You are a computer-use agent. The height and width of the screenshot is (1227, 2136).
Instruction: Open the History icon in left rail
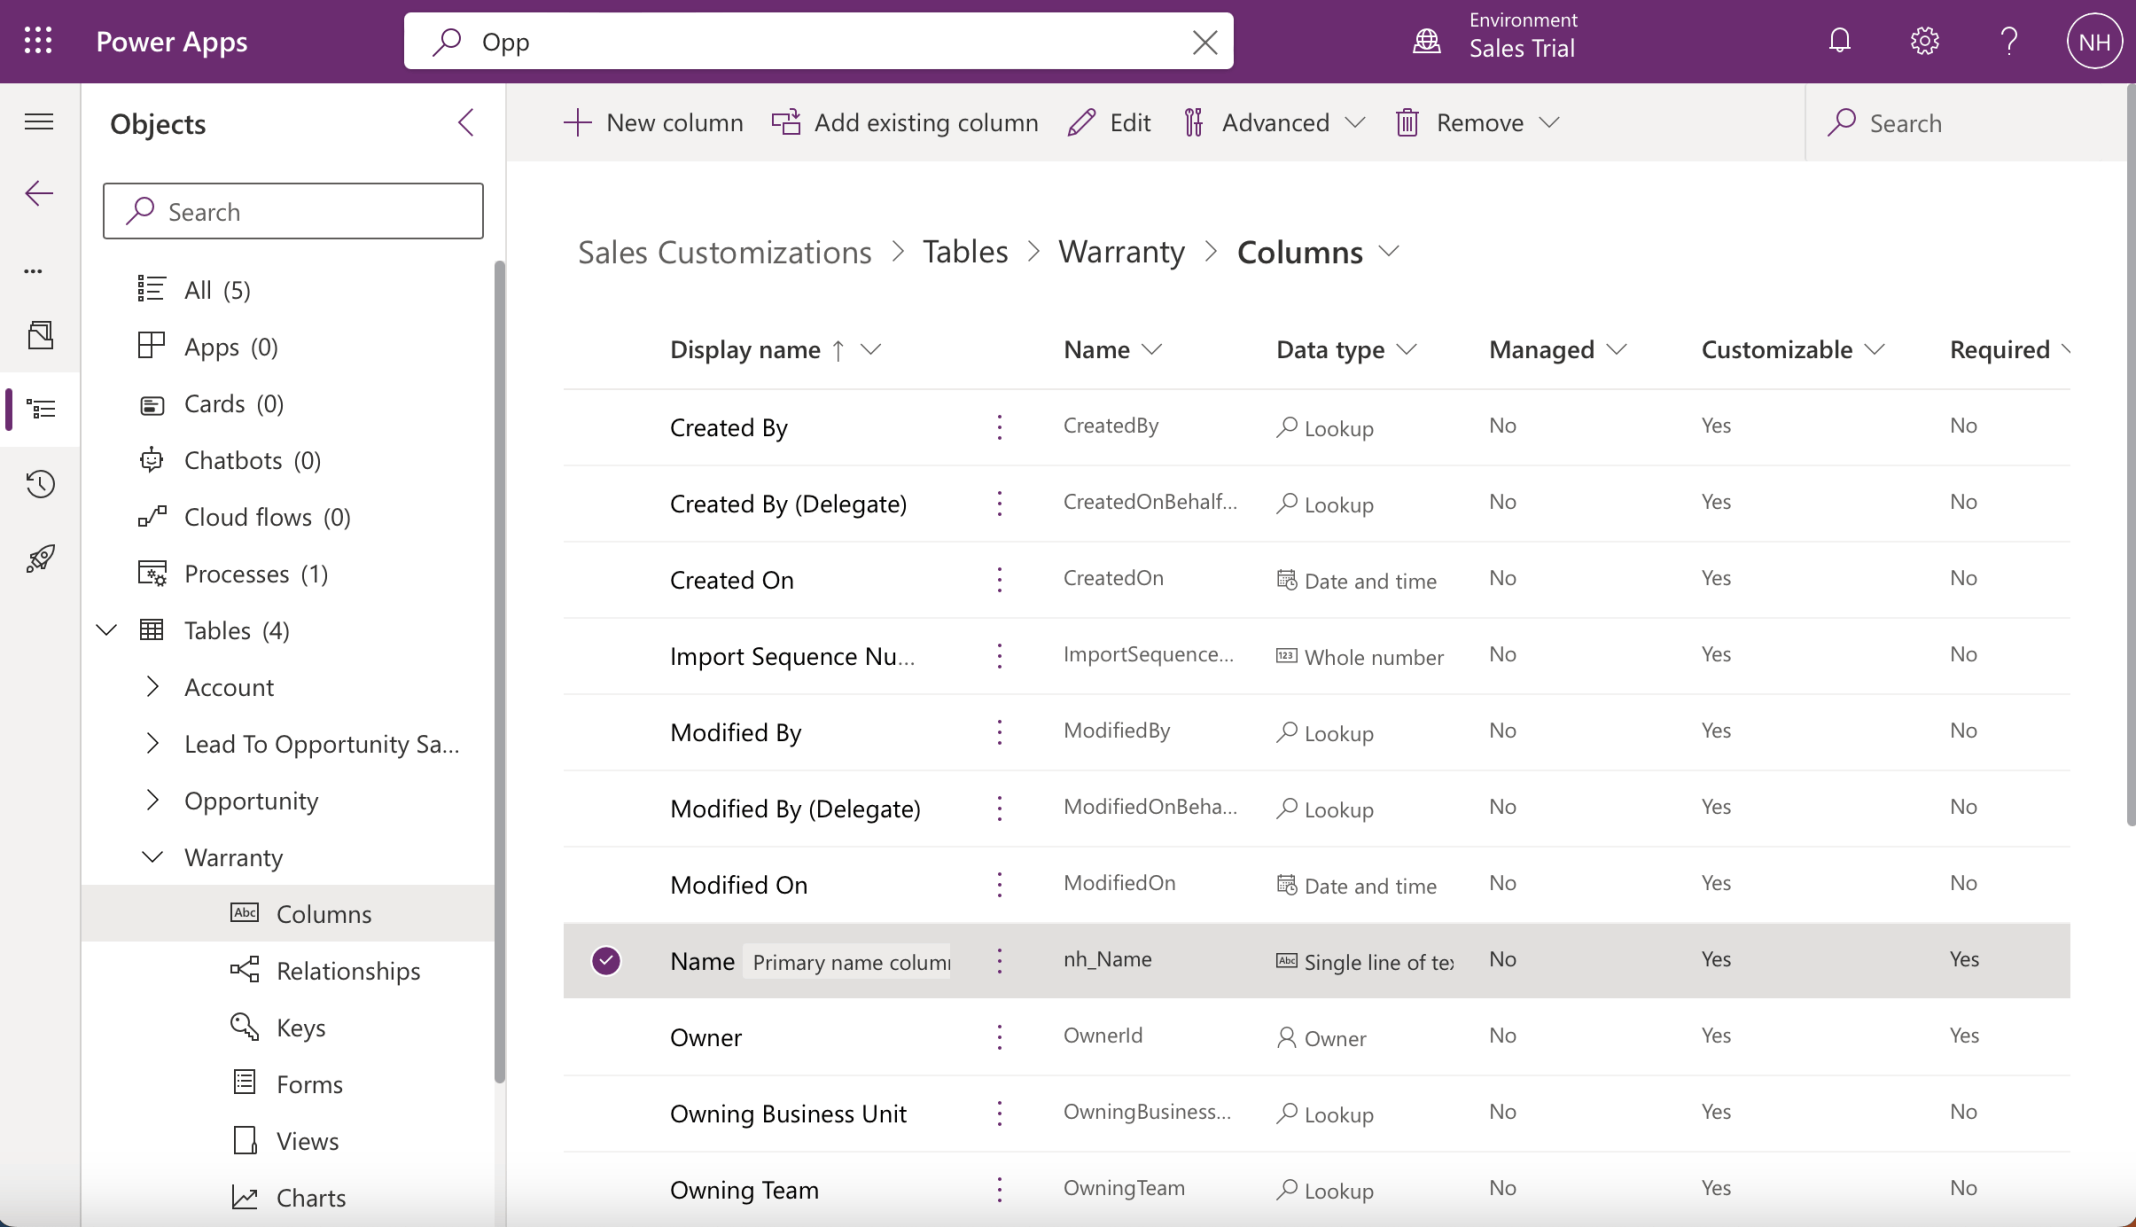click(40, 484)
